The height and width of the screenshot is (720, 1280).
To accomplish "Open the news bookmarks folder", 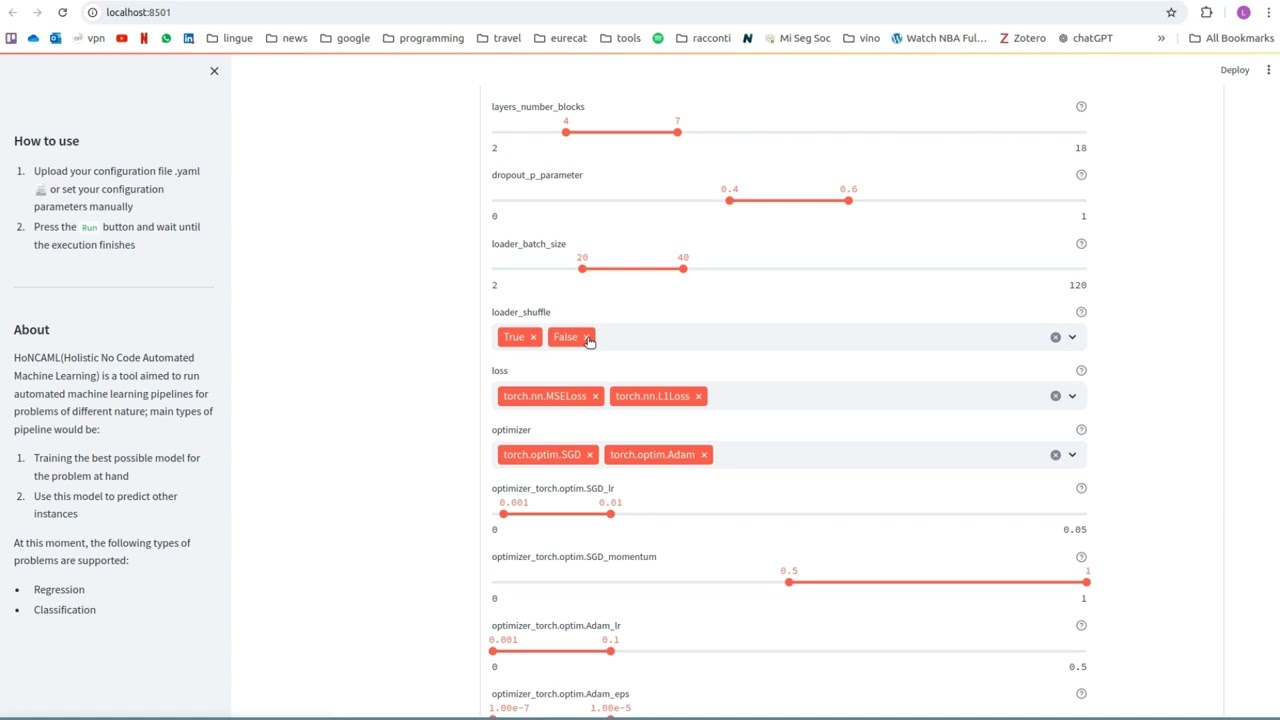I will 286,38.
